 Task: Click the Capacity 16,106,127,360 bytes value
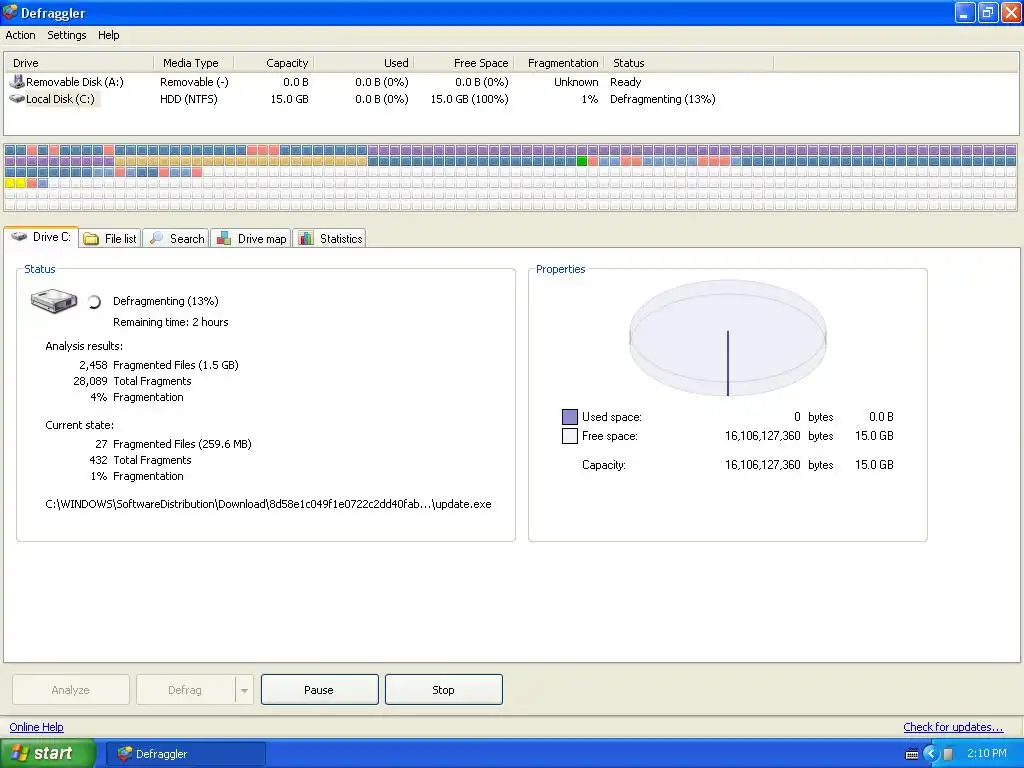coord(778,465)
